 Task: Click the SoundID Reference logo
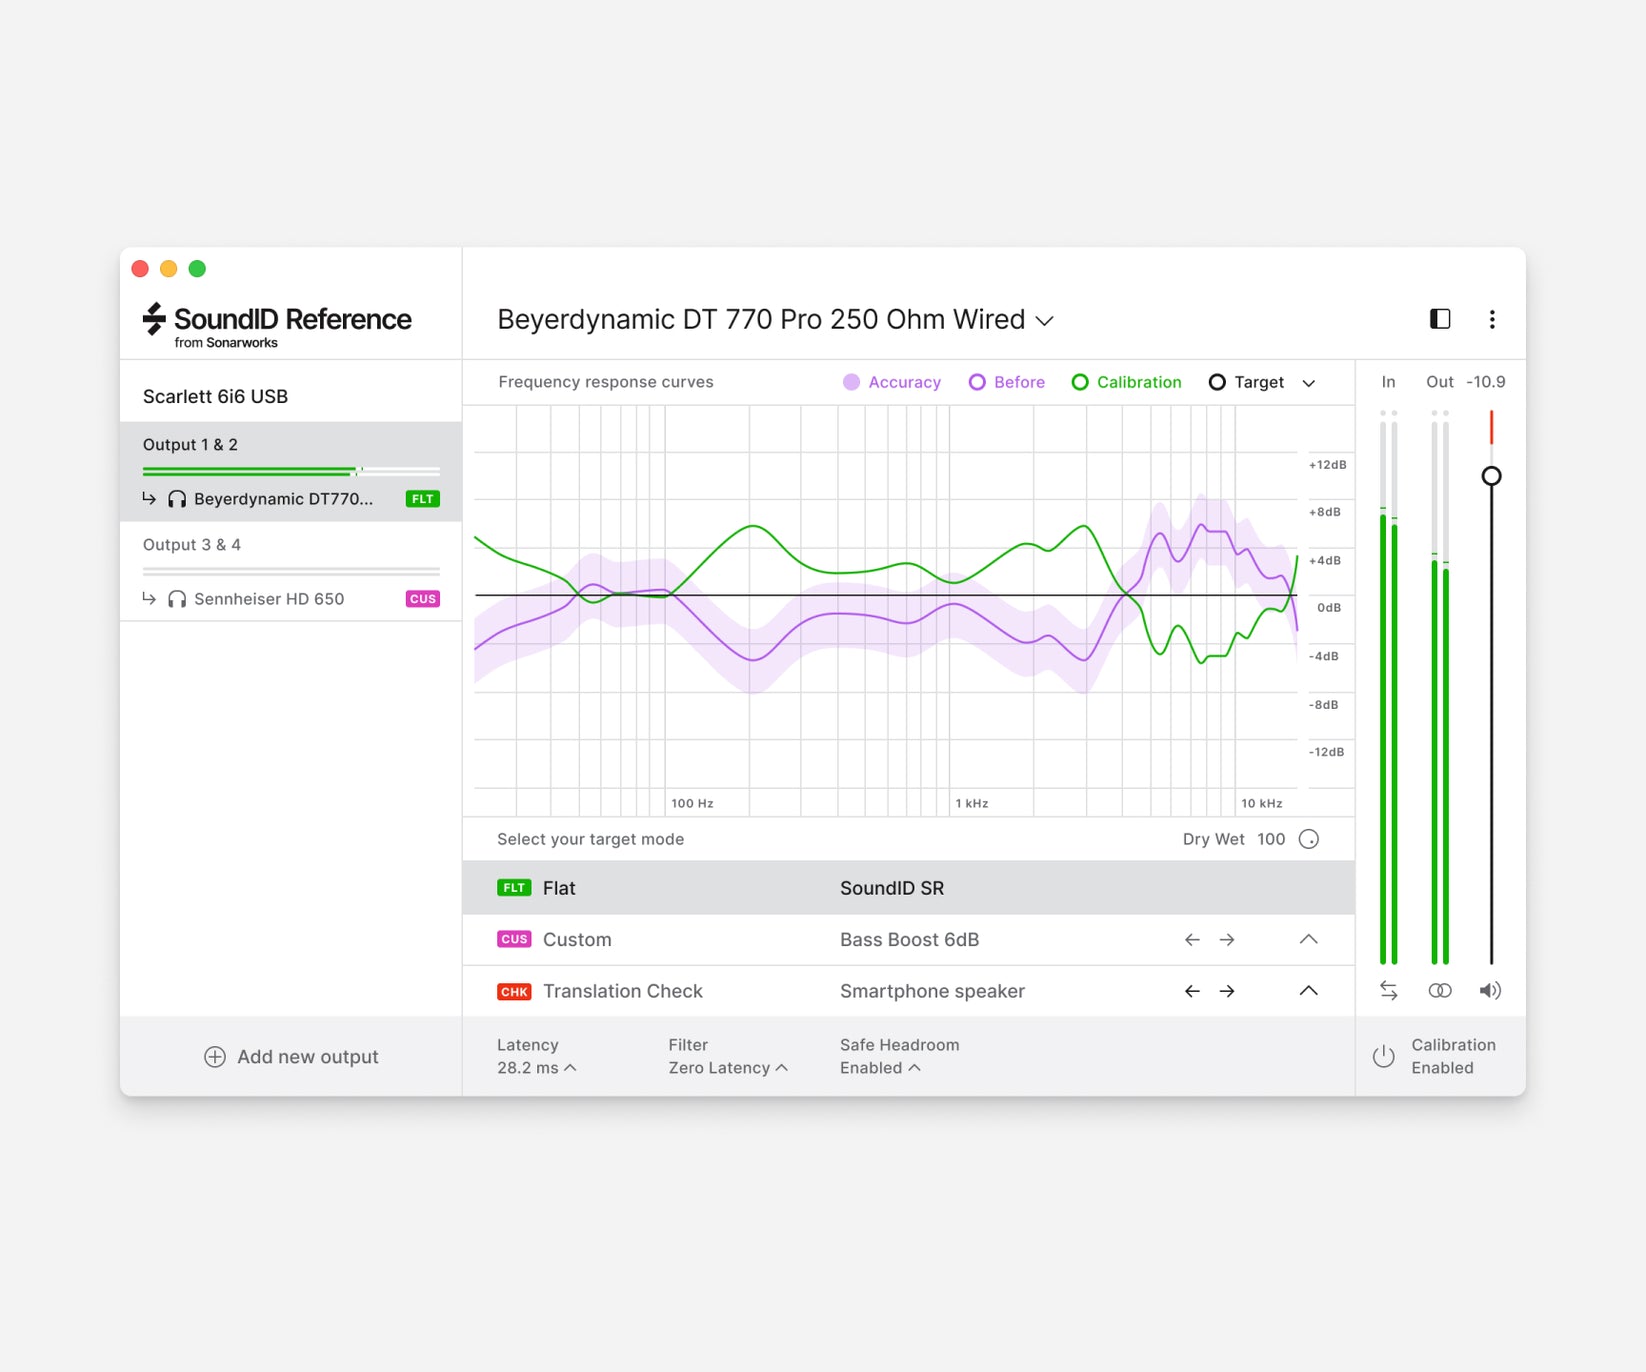point(275,322)
